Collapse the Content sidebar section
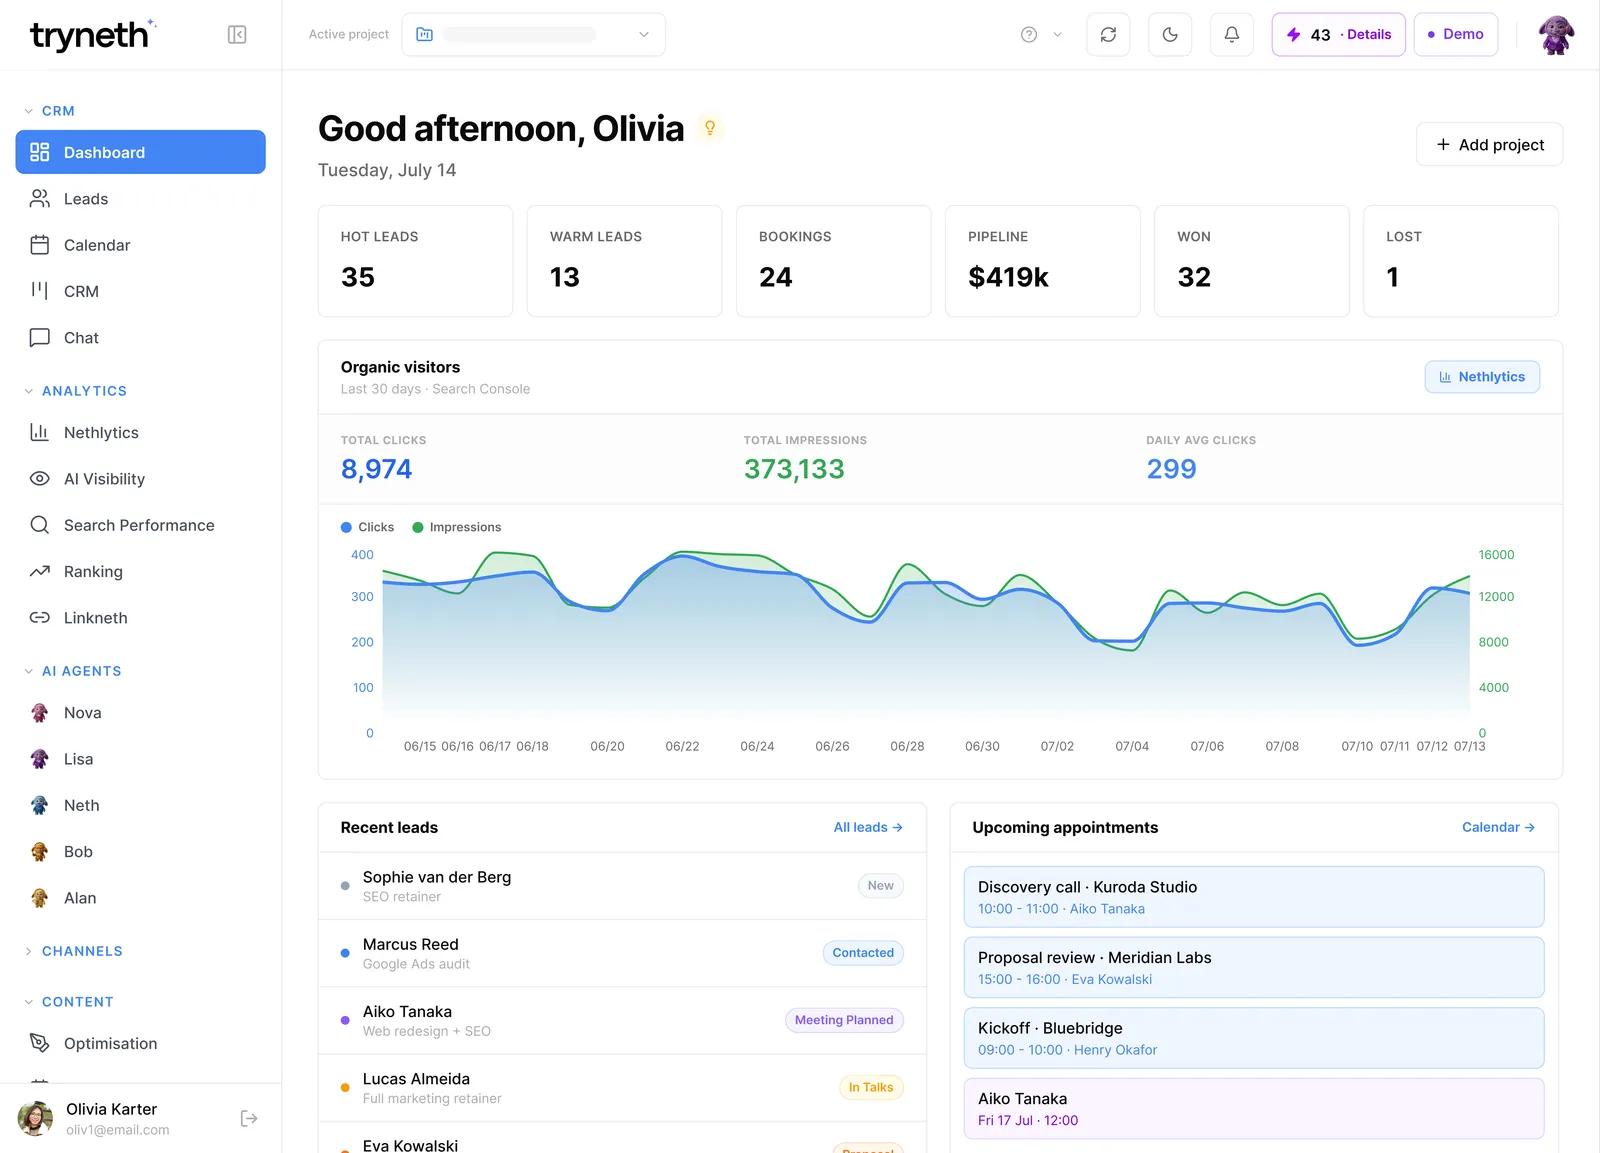The image size is (1600, 1153). tap(69, 1002)
